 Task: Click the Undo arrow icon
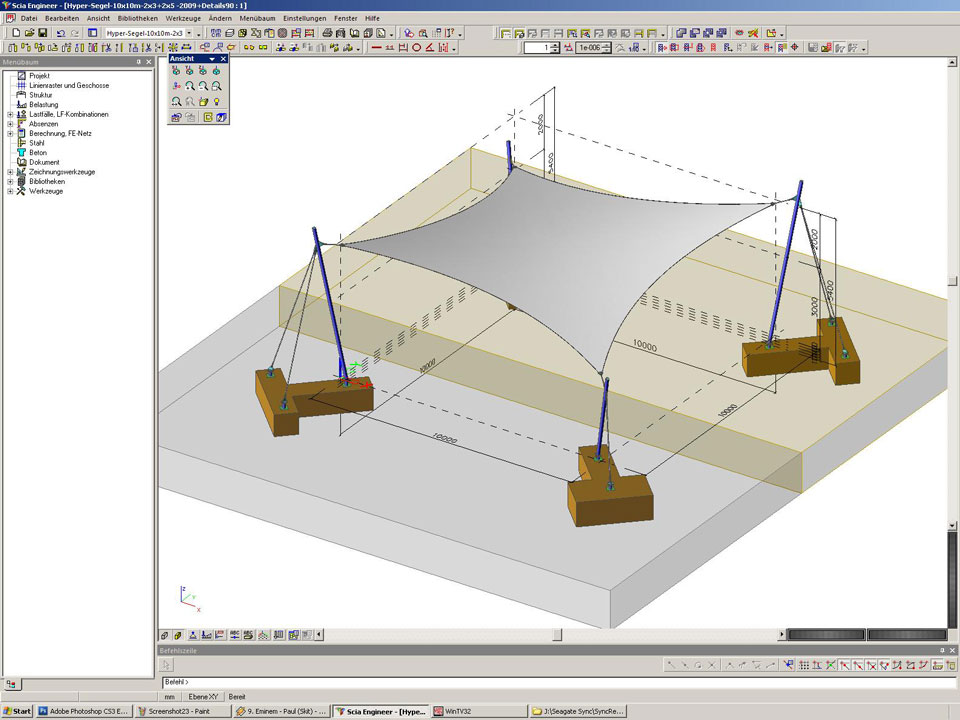pos(60,33)
